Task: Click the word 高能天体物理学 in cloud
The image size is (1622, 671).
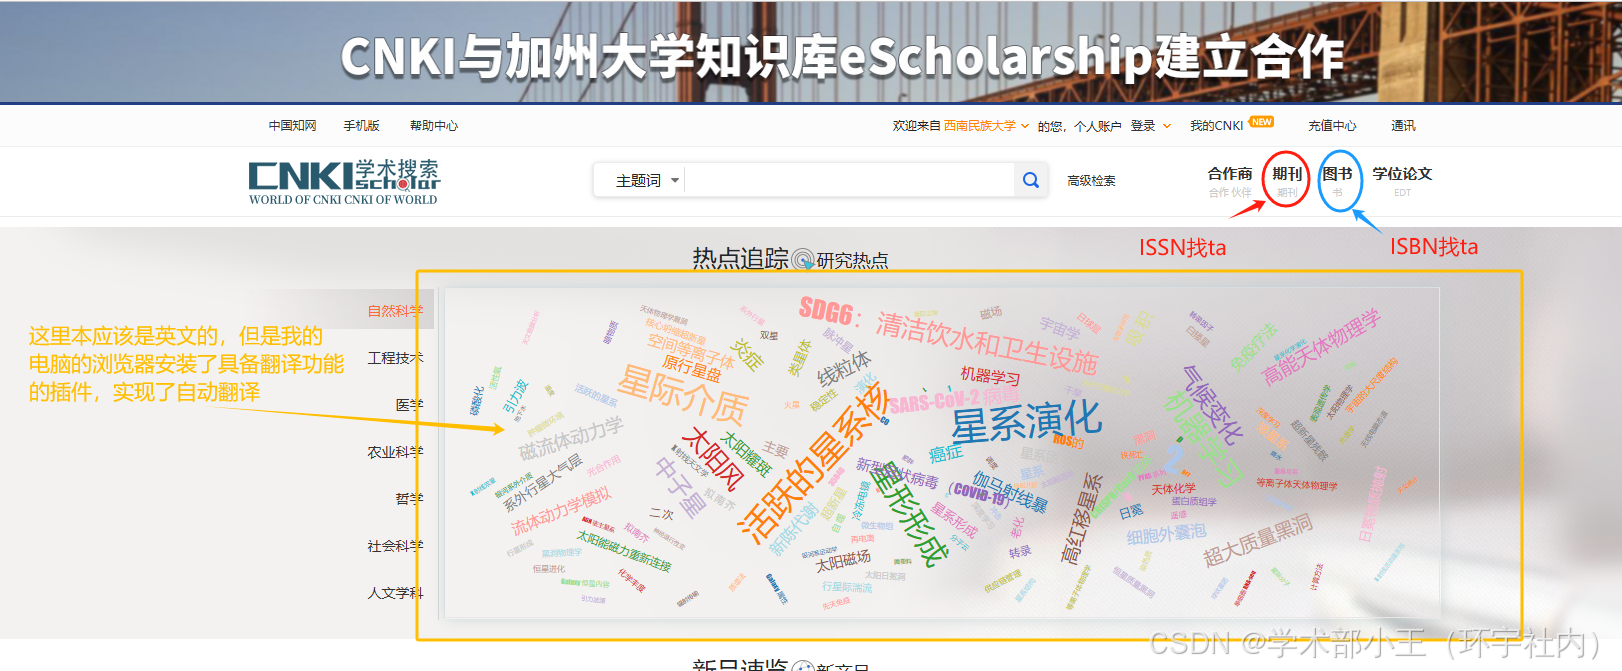Action: point(1321,347)
